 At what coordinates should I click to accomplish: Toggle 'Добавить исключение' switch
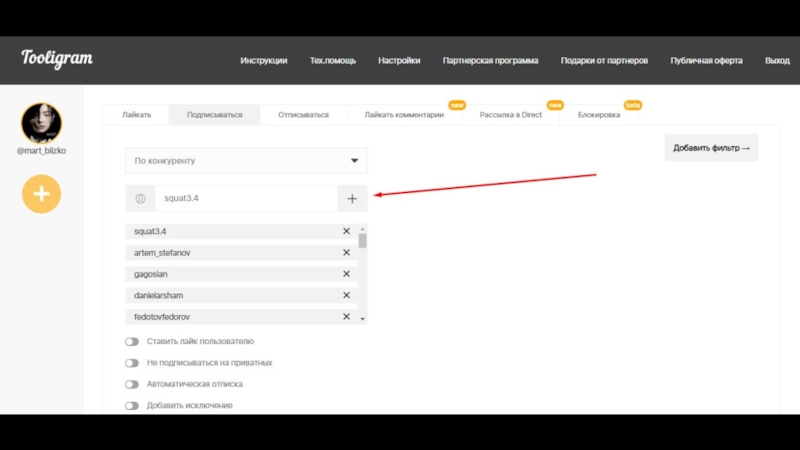[132, 406]
